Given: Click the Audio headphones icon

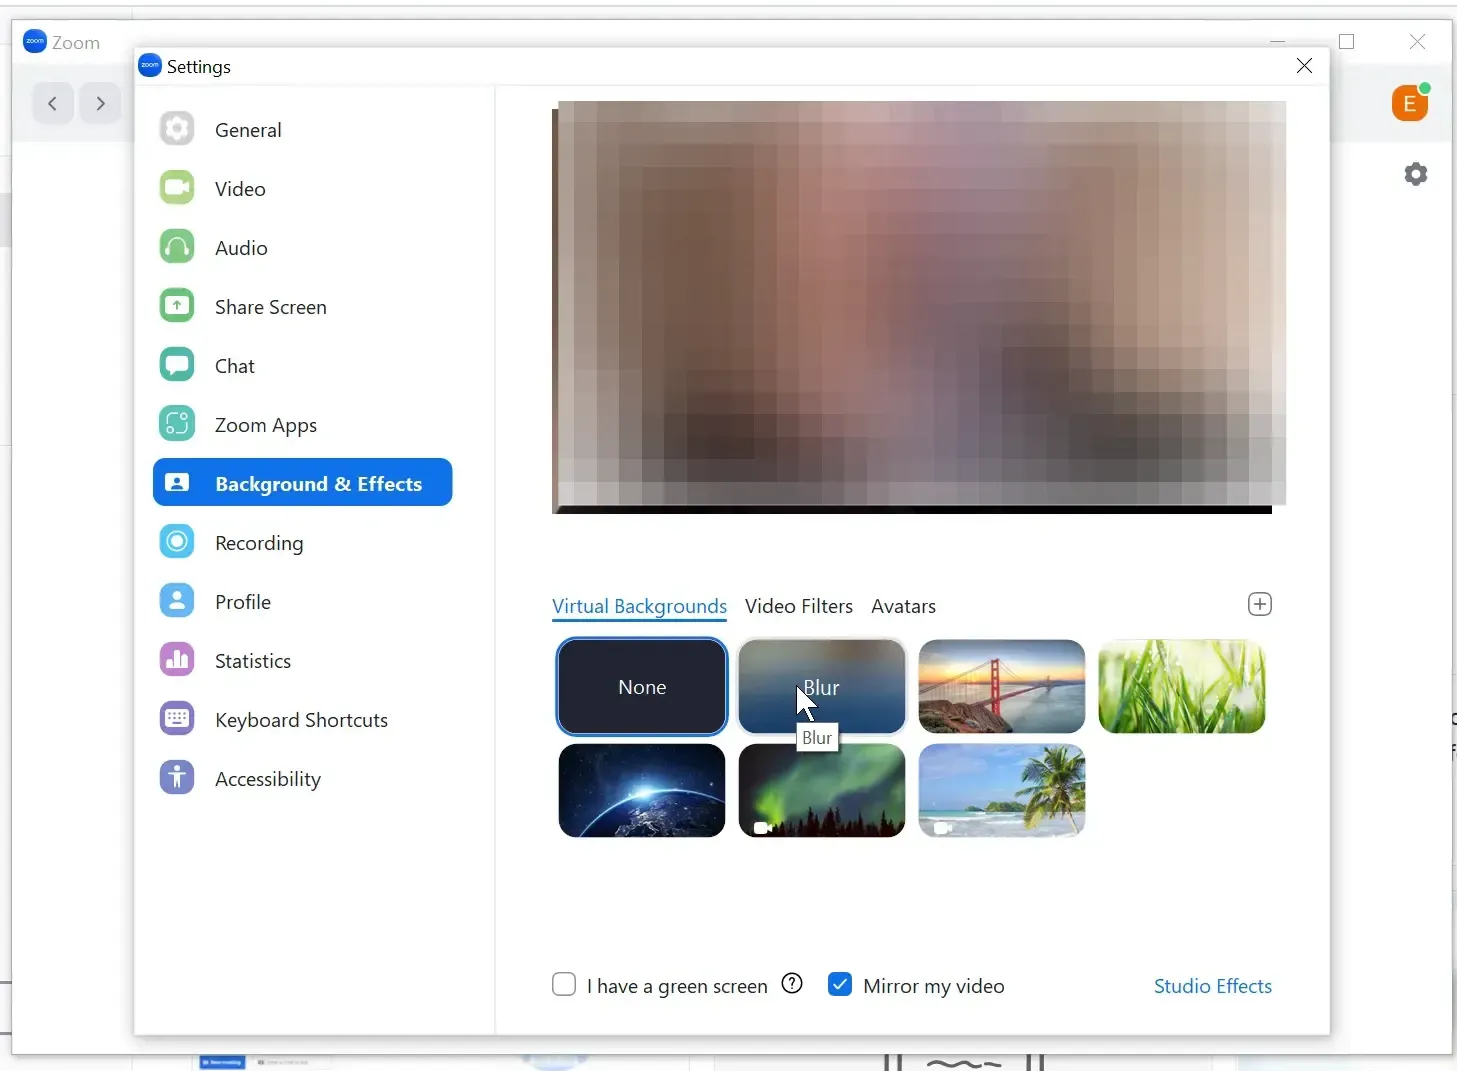Looking at the screenshot, I should (177, 247).
